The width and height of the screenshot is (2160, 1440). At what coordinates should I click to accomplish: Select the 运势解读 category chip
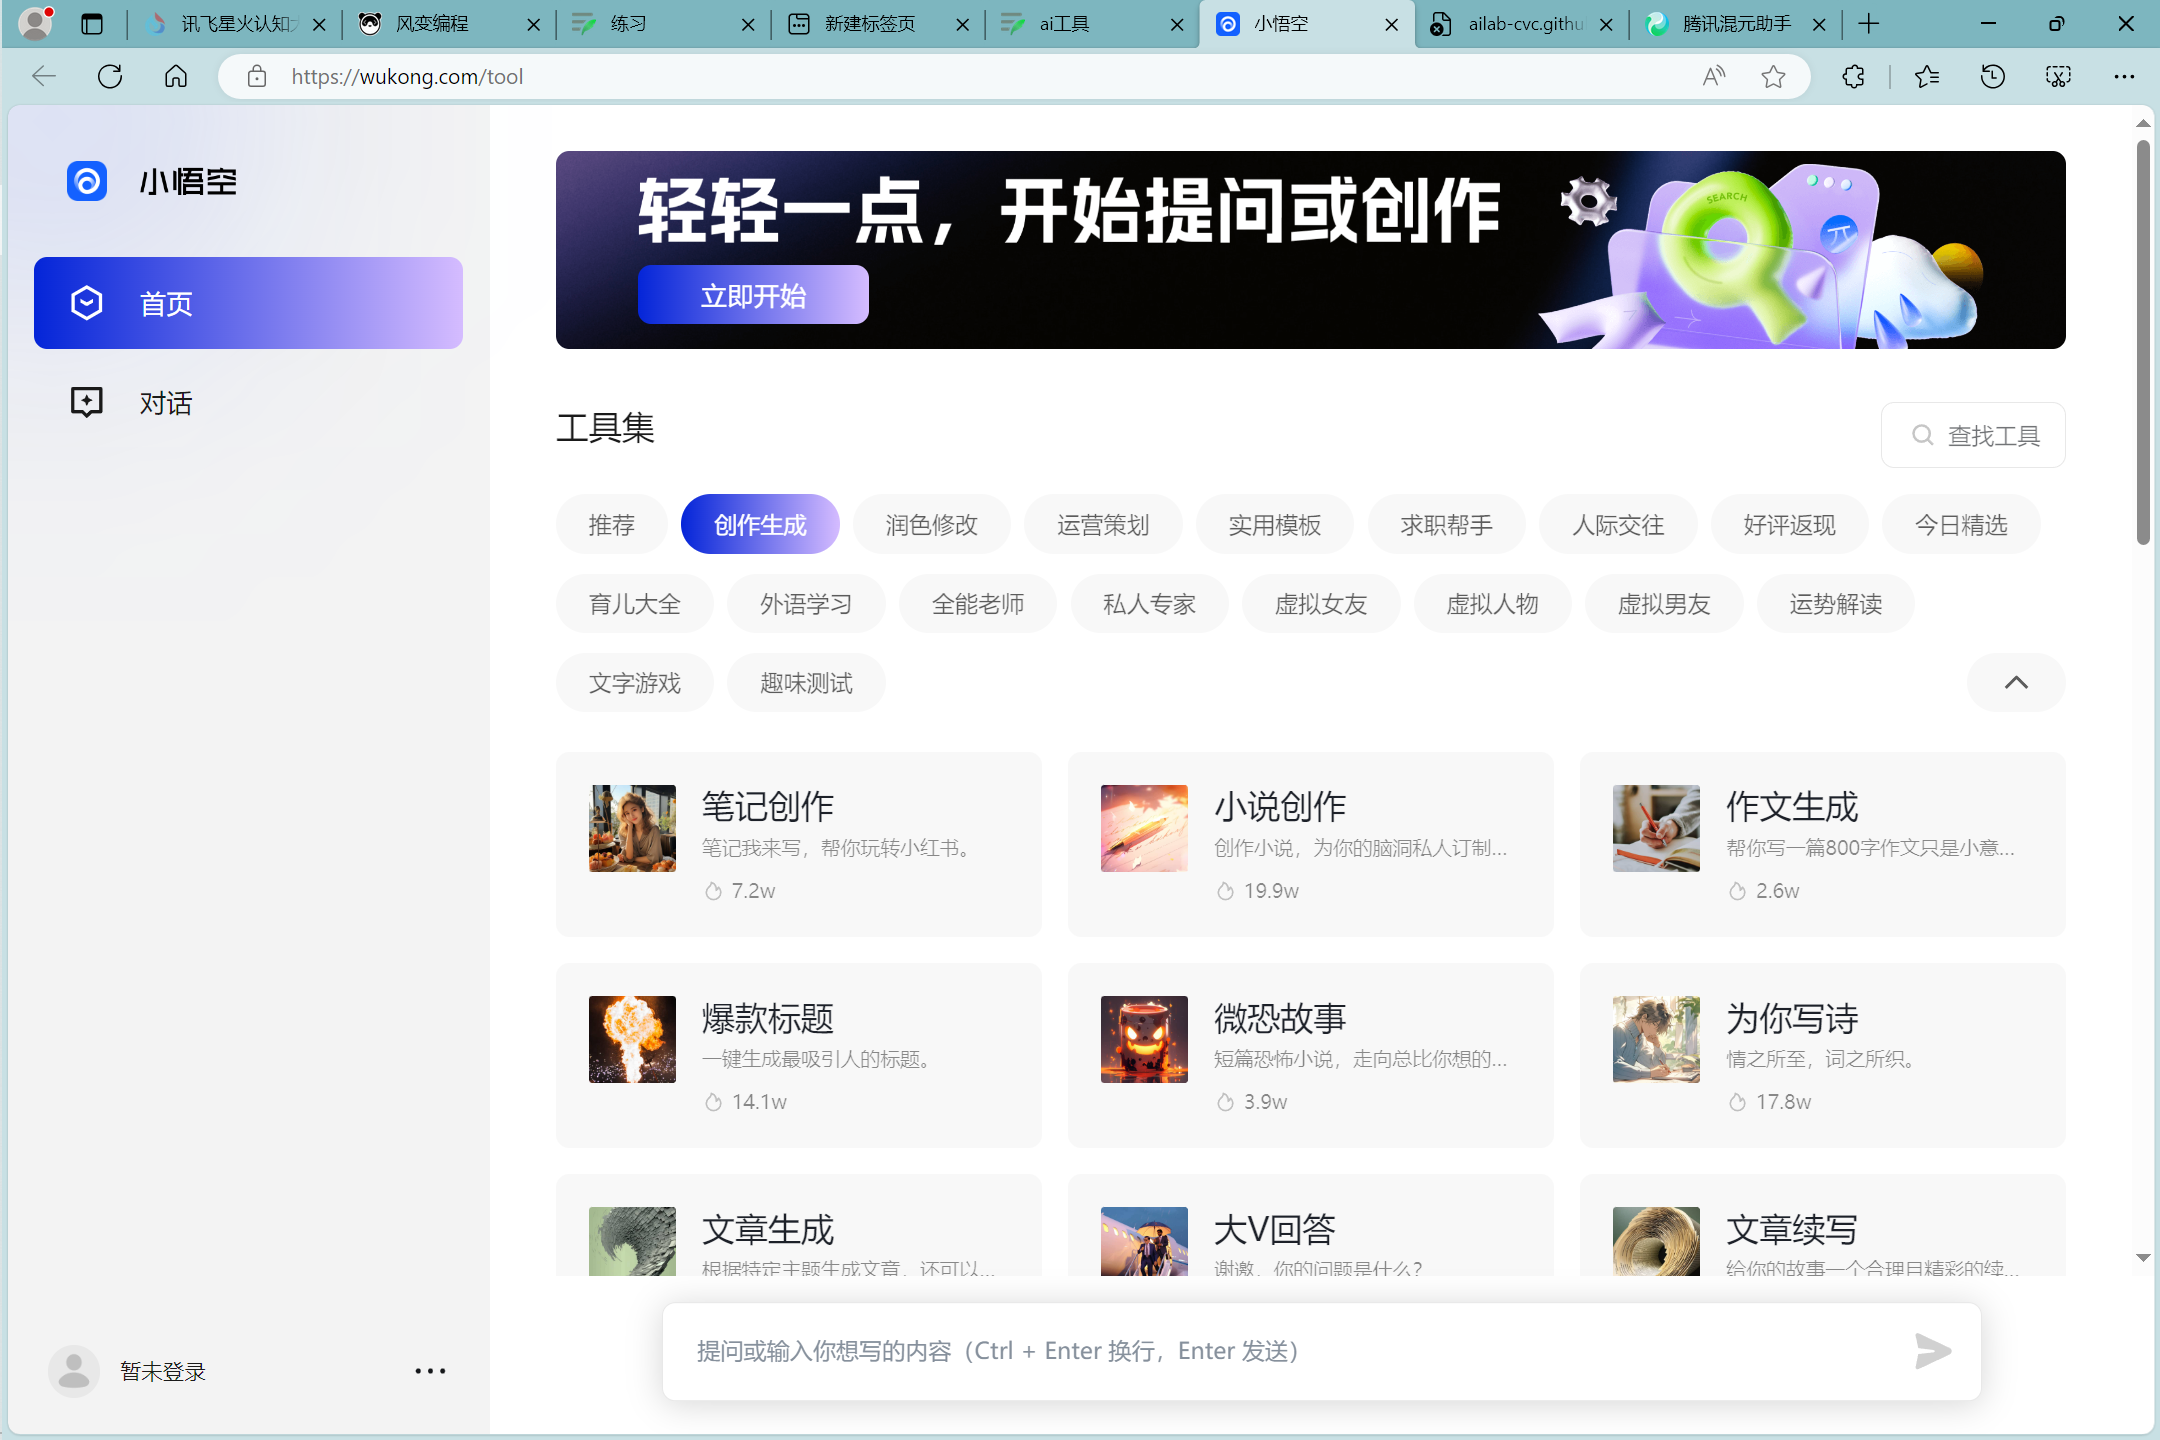(x=1836, y=603)
